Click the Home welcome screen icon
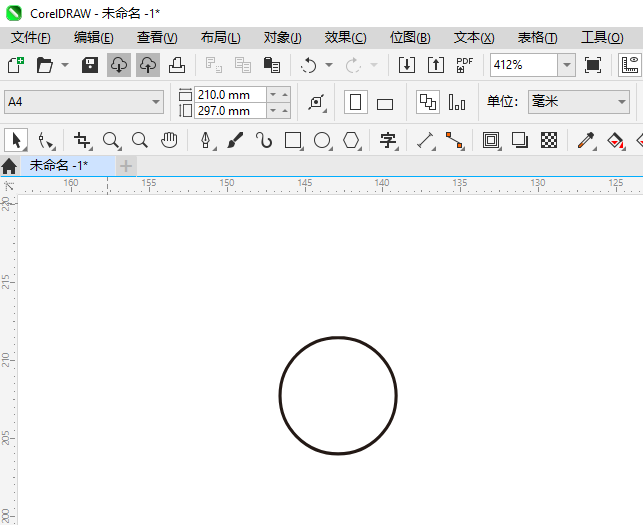Image resolution: width=643 pixels, height=525 pixels. [9, 166]
